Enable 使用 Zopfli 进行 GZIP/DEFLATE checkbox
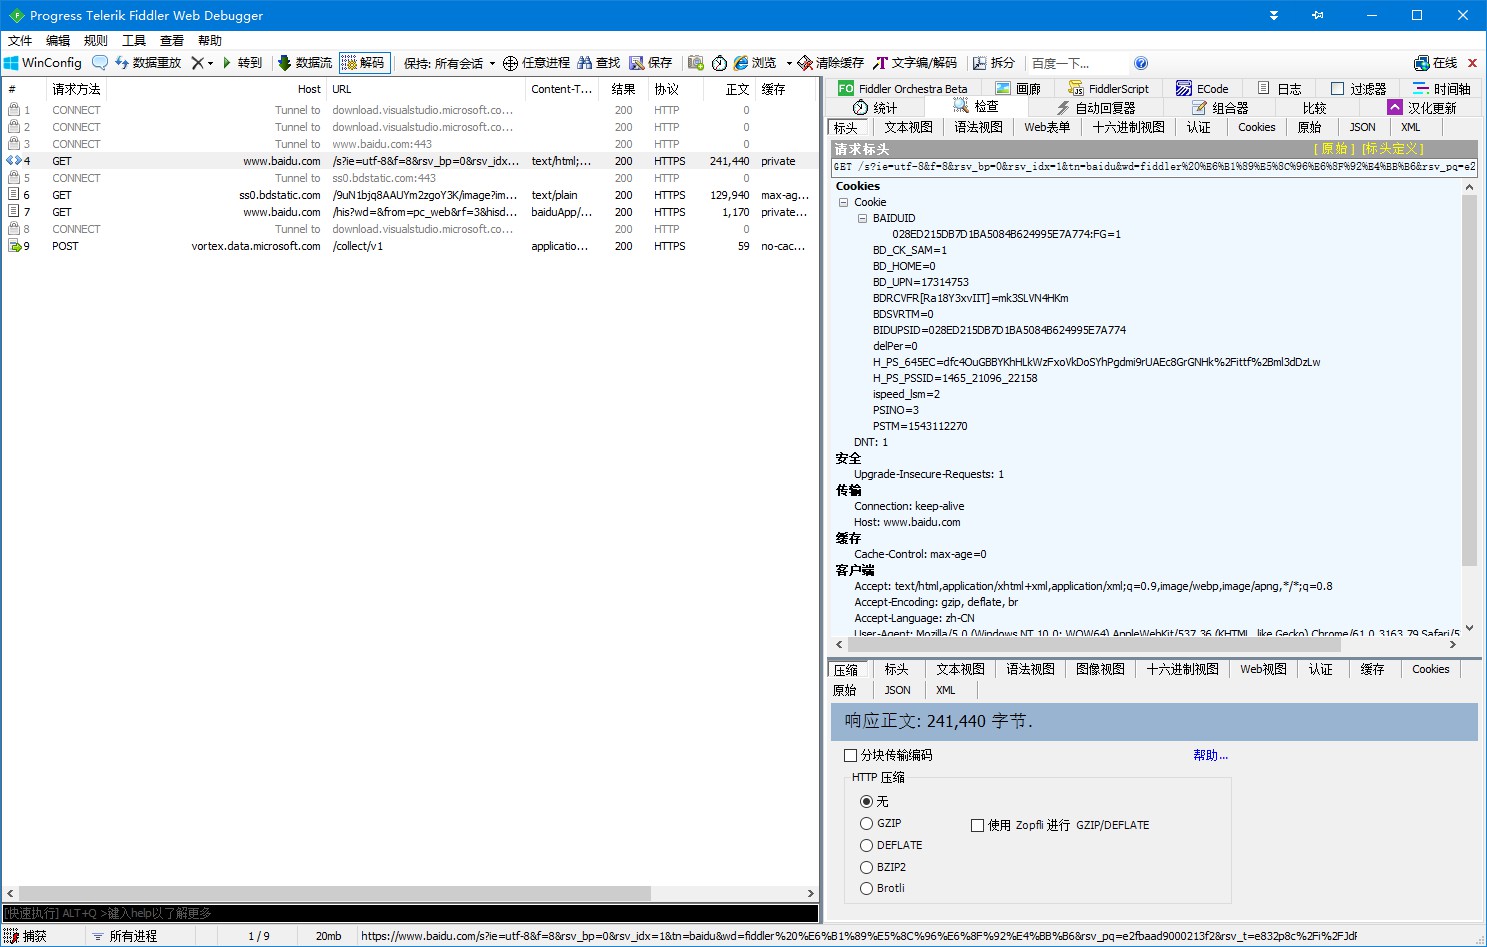Image resolution: width=1487 pixels, height=947 pixels. 978,825
